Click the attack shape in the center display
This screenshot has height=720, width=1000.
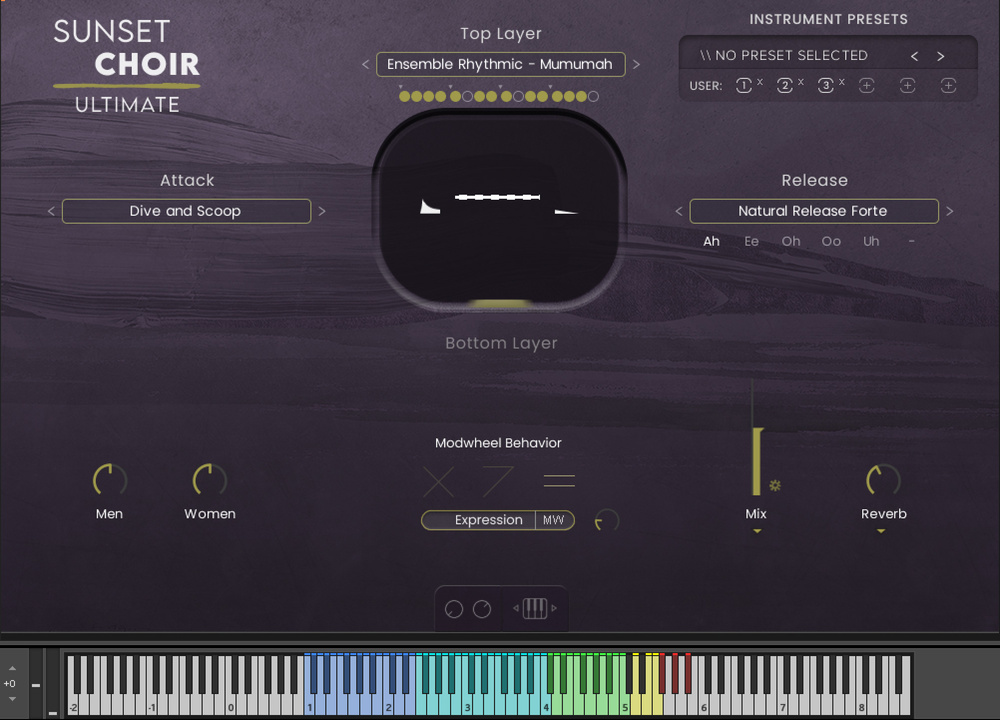429,207
